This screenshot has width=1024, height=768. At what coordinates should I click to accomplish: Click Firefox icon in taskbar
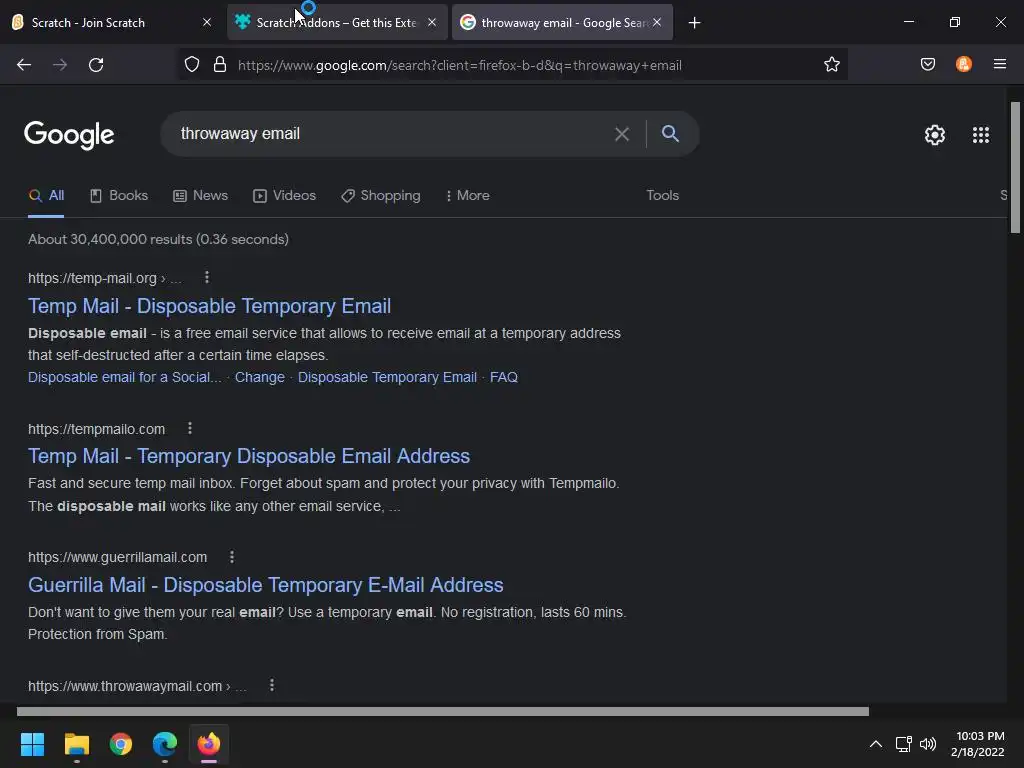(x=209, y=744)
